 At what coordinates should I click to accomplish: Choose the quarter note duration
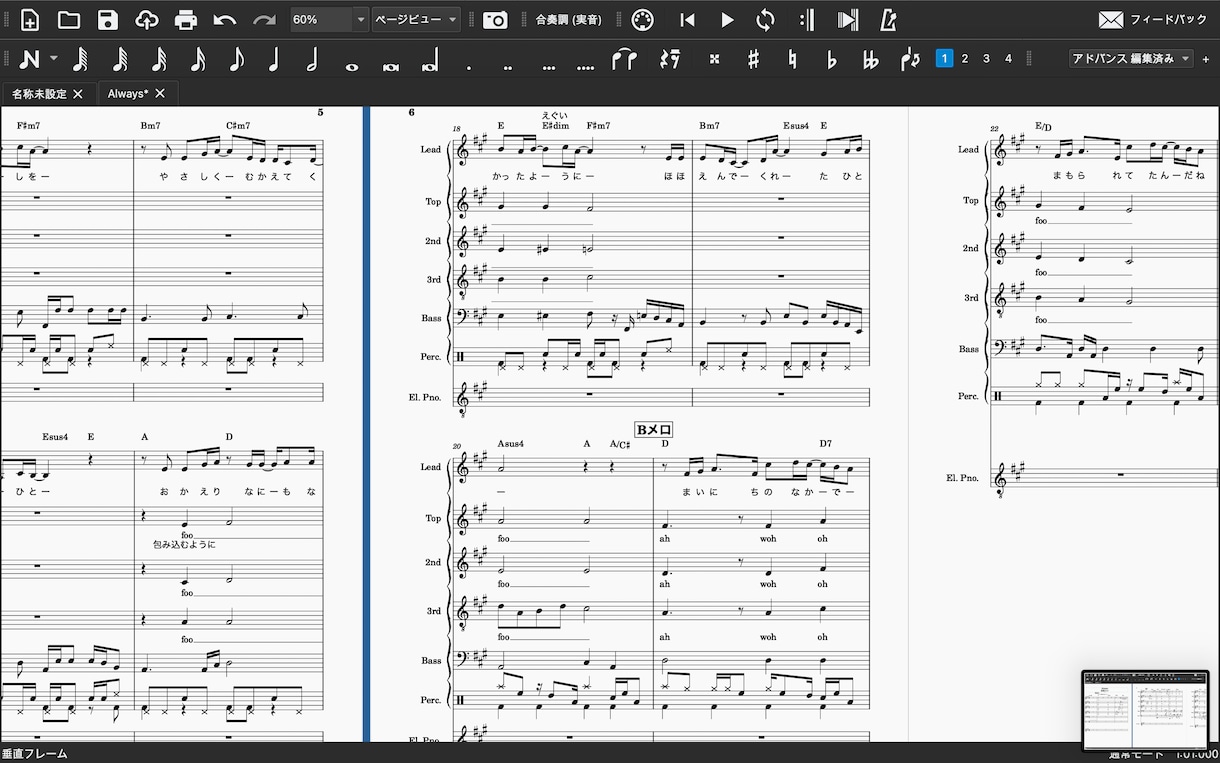click(x=274, y=59)
